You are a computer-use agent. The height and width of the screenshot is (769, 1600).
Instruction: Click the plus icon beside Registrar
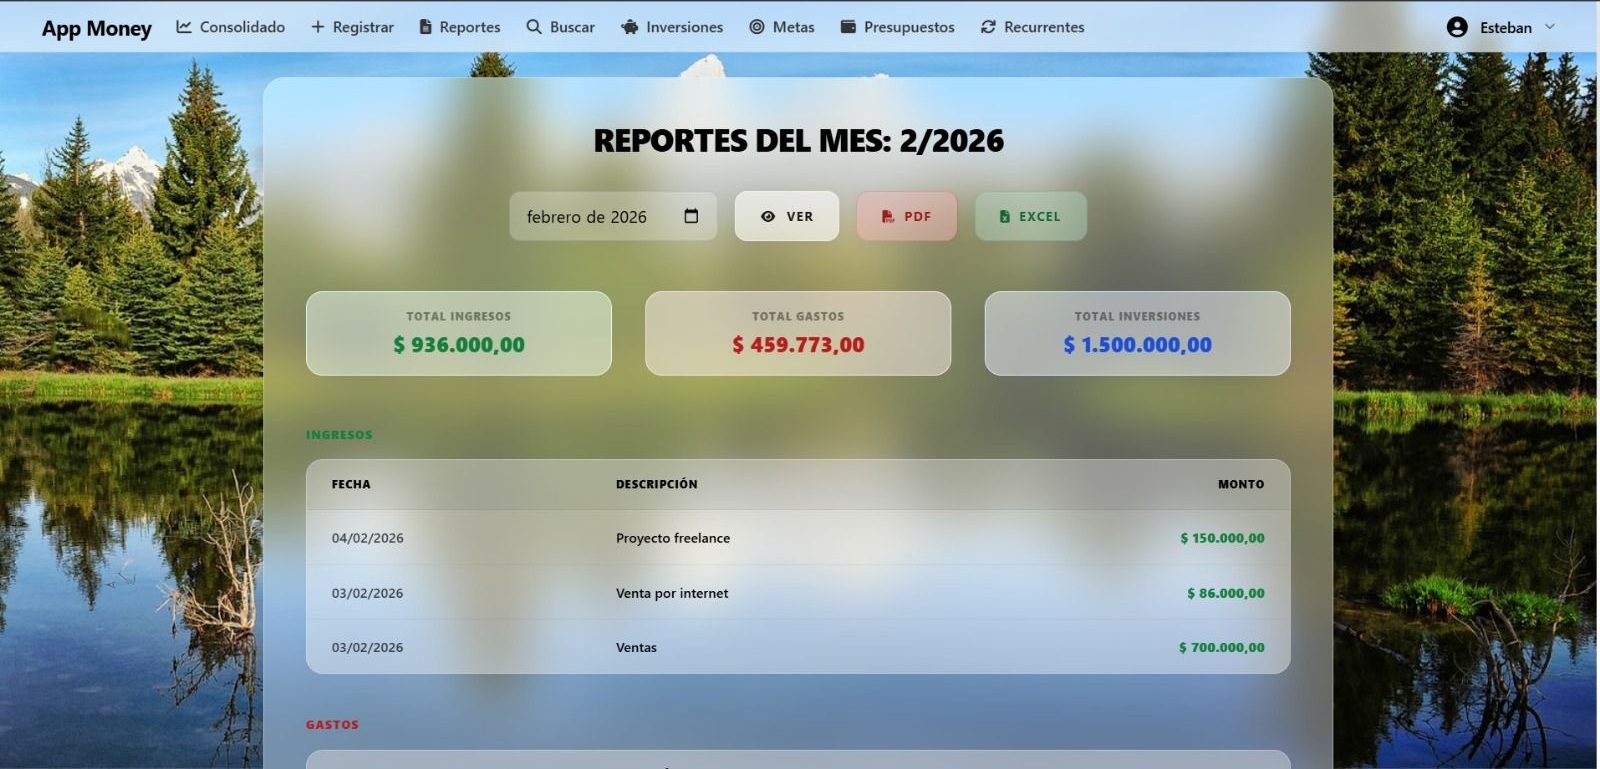pos(318,27)
